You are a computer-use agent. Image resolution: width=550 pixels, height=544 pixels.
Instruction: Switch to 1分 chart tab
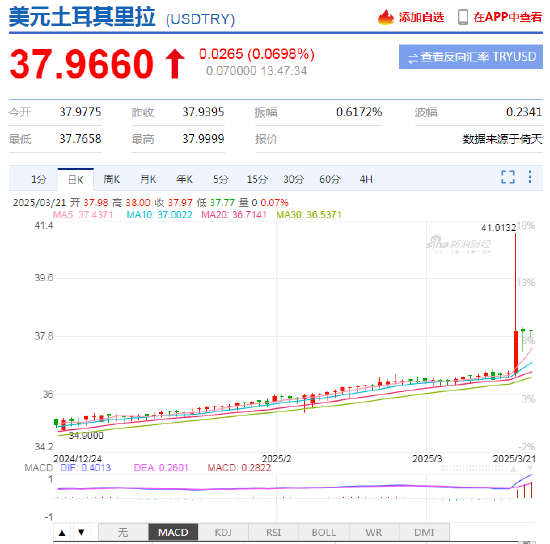[x=39, y=180]
